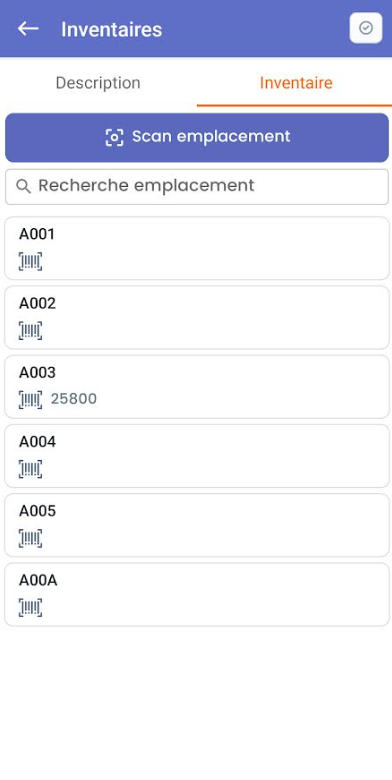Click the barcode icon under A005

[30, 538]
